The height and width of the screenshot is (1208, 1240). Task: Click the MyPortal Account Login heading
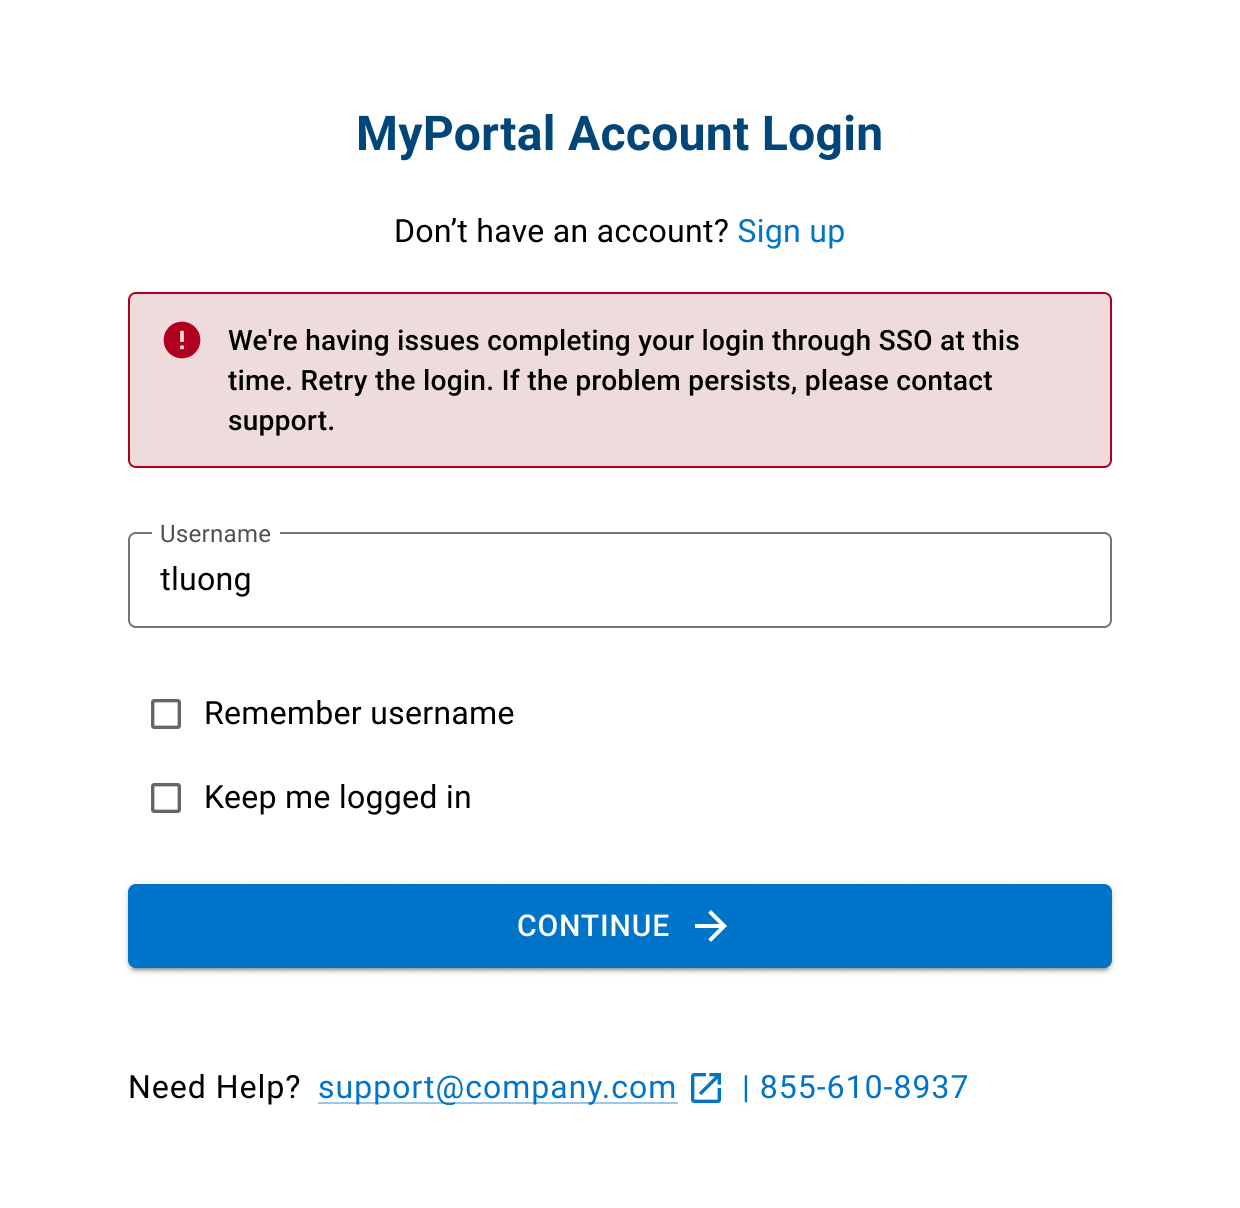[619, 134]
